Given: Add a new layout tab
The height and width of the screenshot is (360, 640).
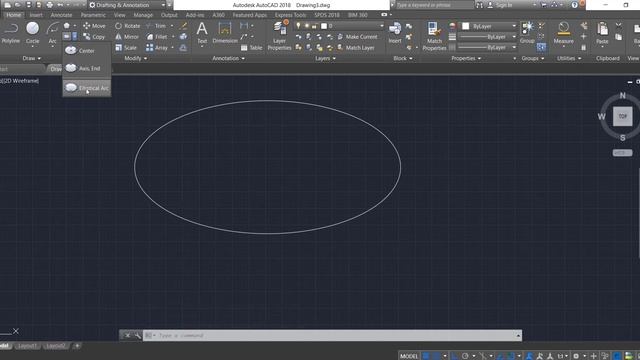Looking at the screenshot, I should point(77,346).
